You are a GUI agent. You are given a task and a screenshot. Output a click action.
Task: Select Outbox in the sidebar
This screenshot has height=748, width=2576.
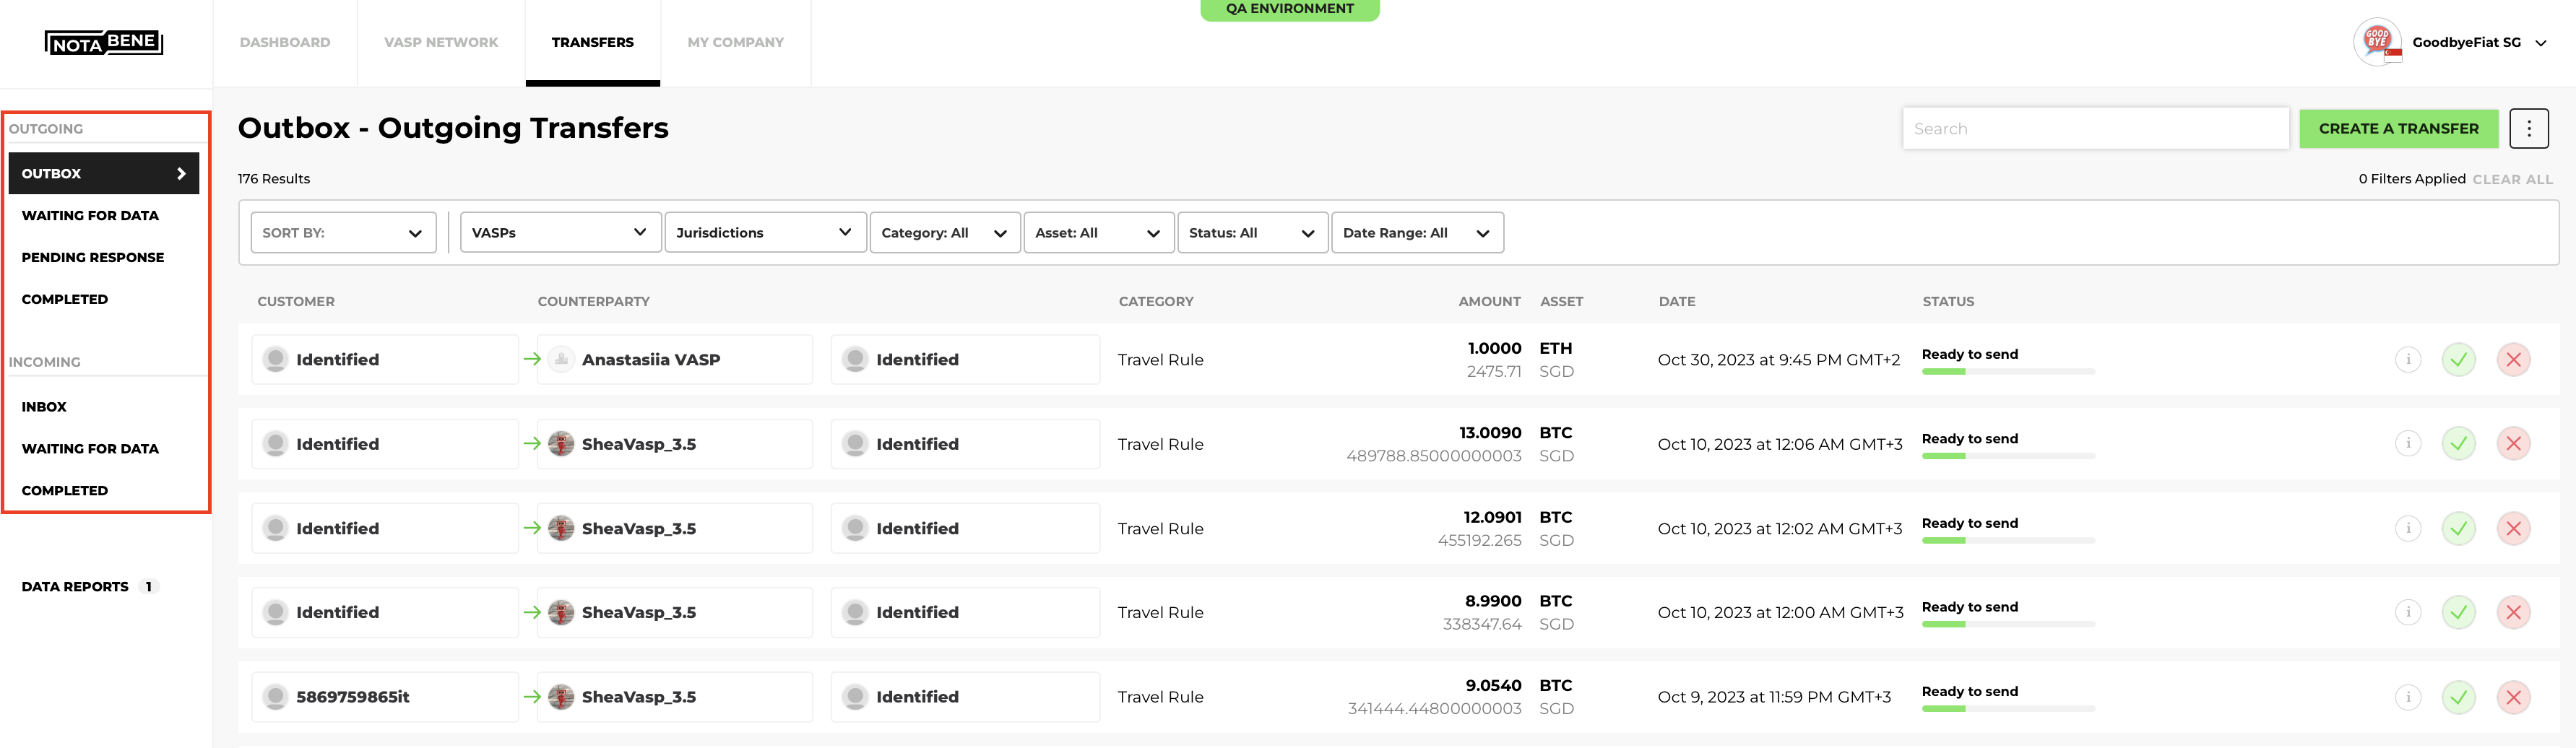[x=104, y=173]
